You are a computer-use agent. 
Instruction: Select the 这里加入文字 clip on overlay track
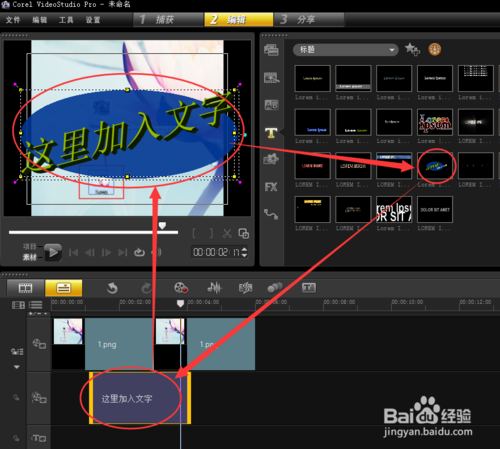click(140, 398)
